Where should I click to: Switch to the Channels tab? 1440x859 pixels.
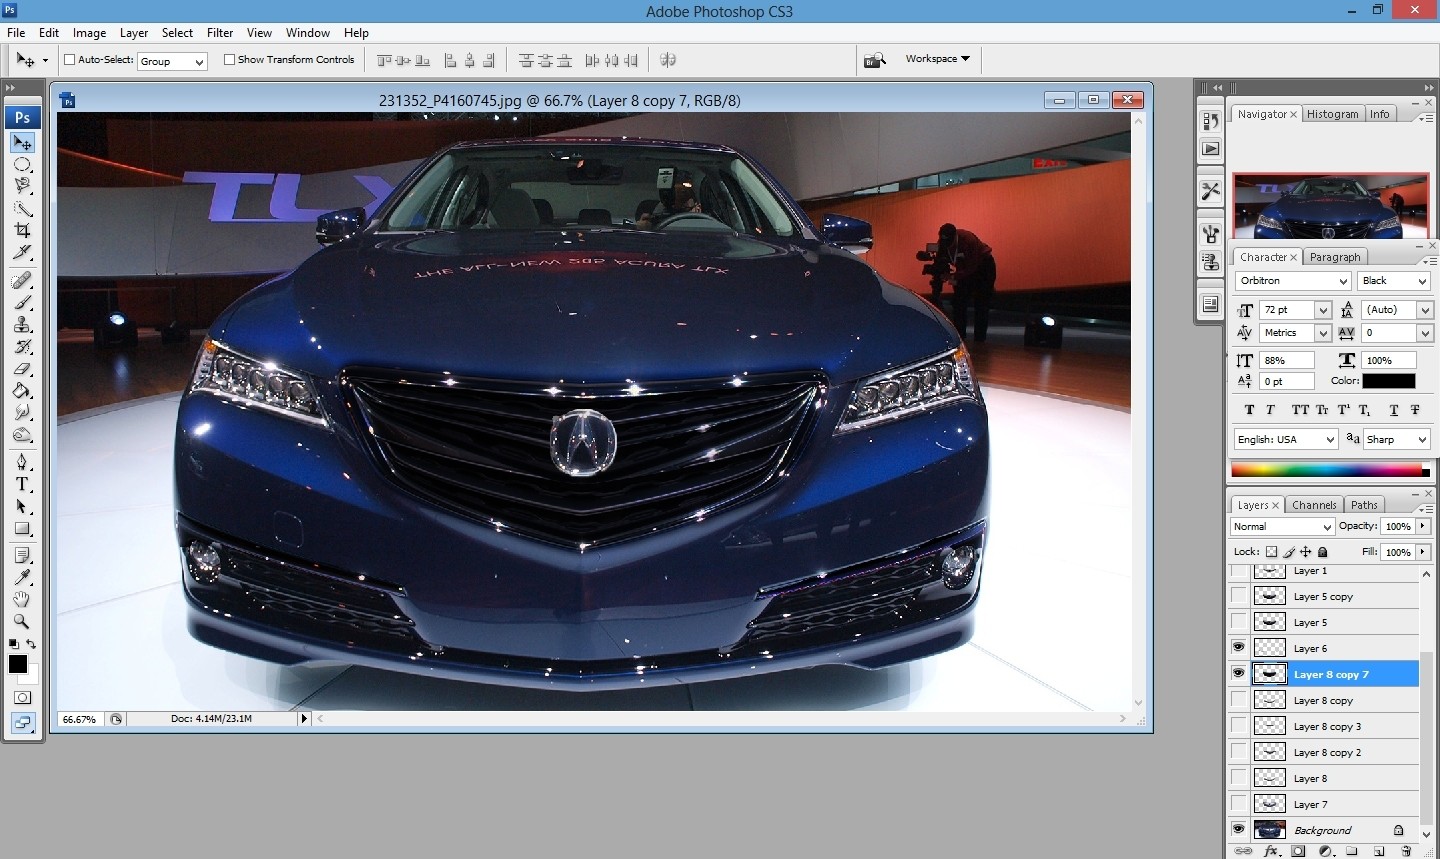pos(1314,505)
